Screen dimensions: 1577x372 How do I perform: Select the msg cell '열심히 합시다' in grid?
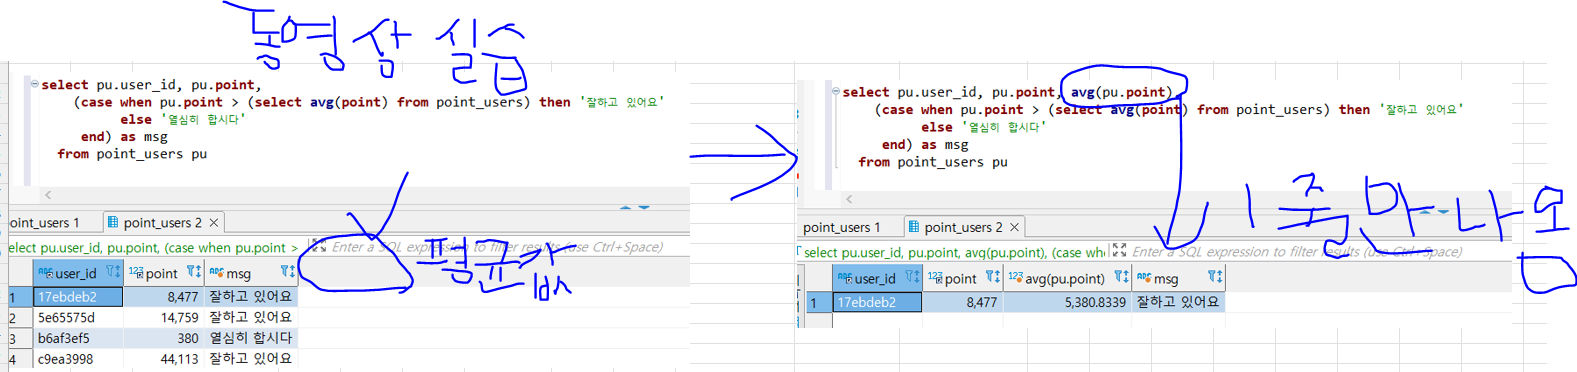click(x=250, y=338)
